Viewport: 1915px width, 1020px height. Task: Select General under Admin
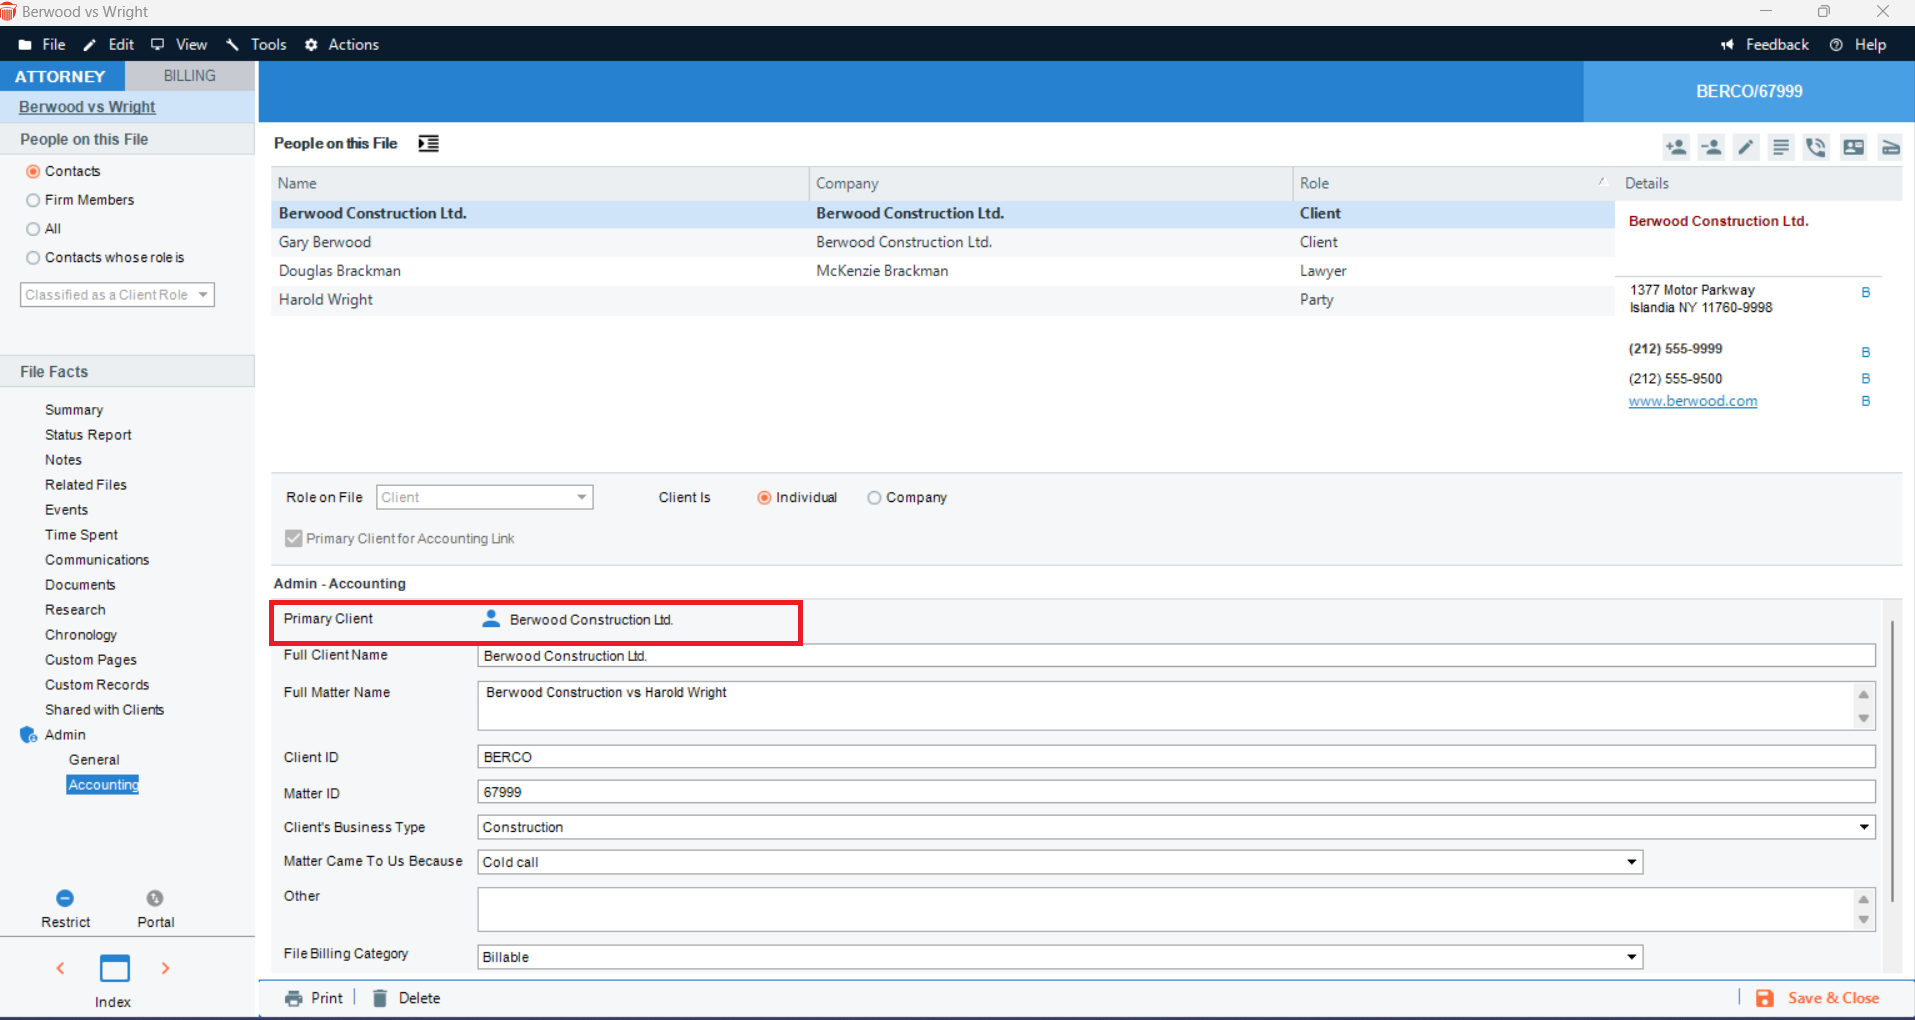[x=94, y=760]
